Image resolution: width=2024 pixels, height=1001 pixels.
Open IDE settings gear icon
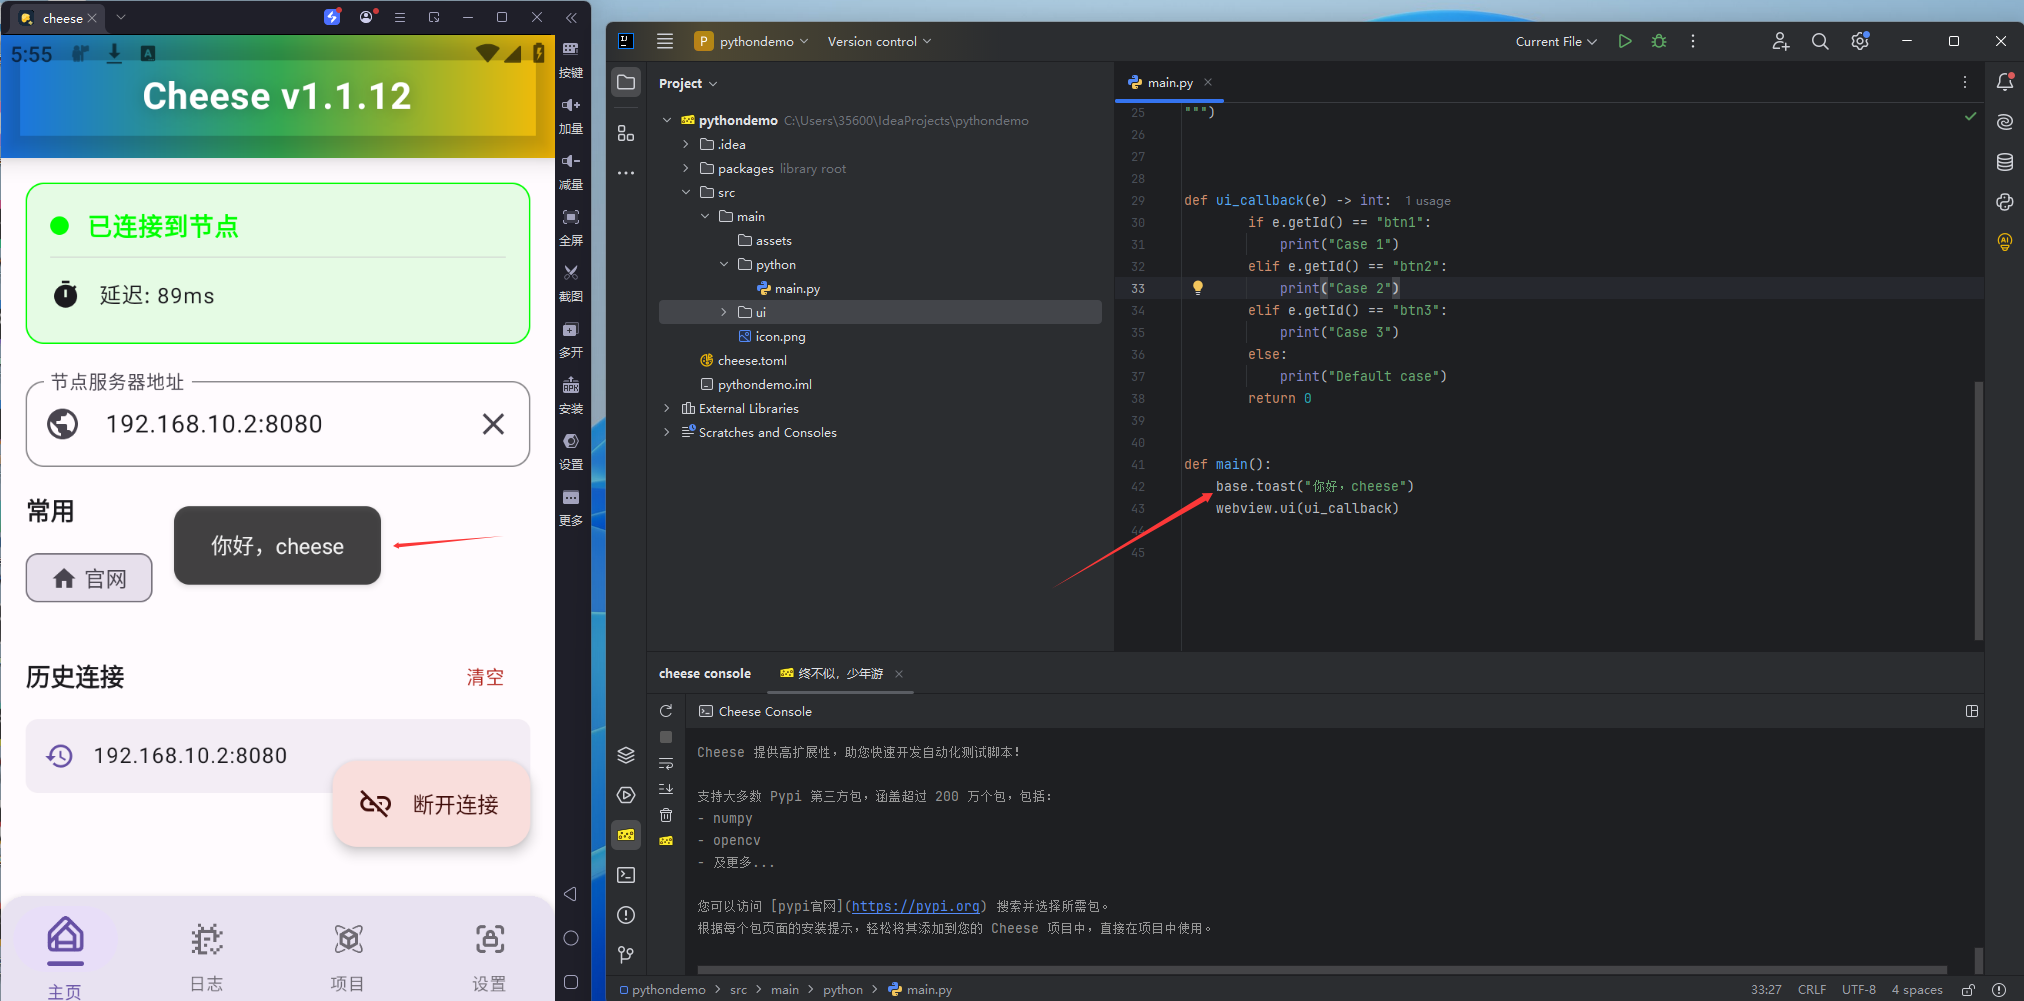click(x=1860, y=41)
